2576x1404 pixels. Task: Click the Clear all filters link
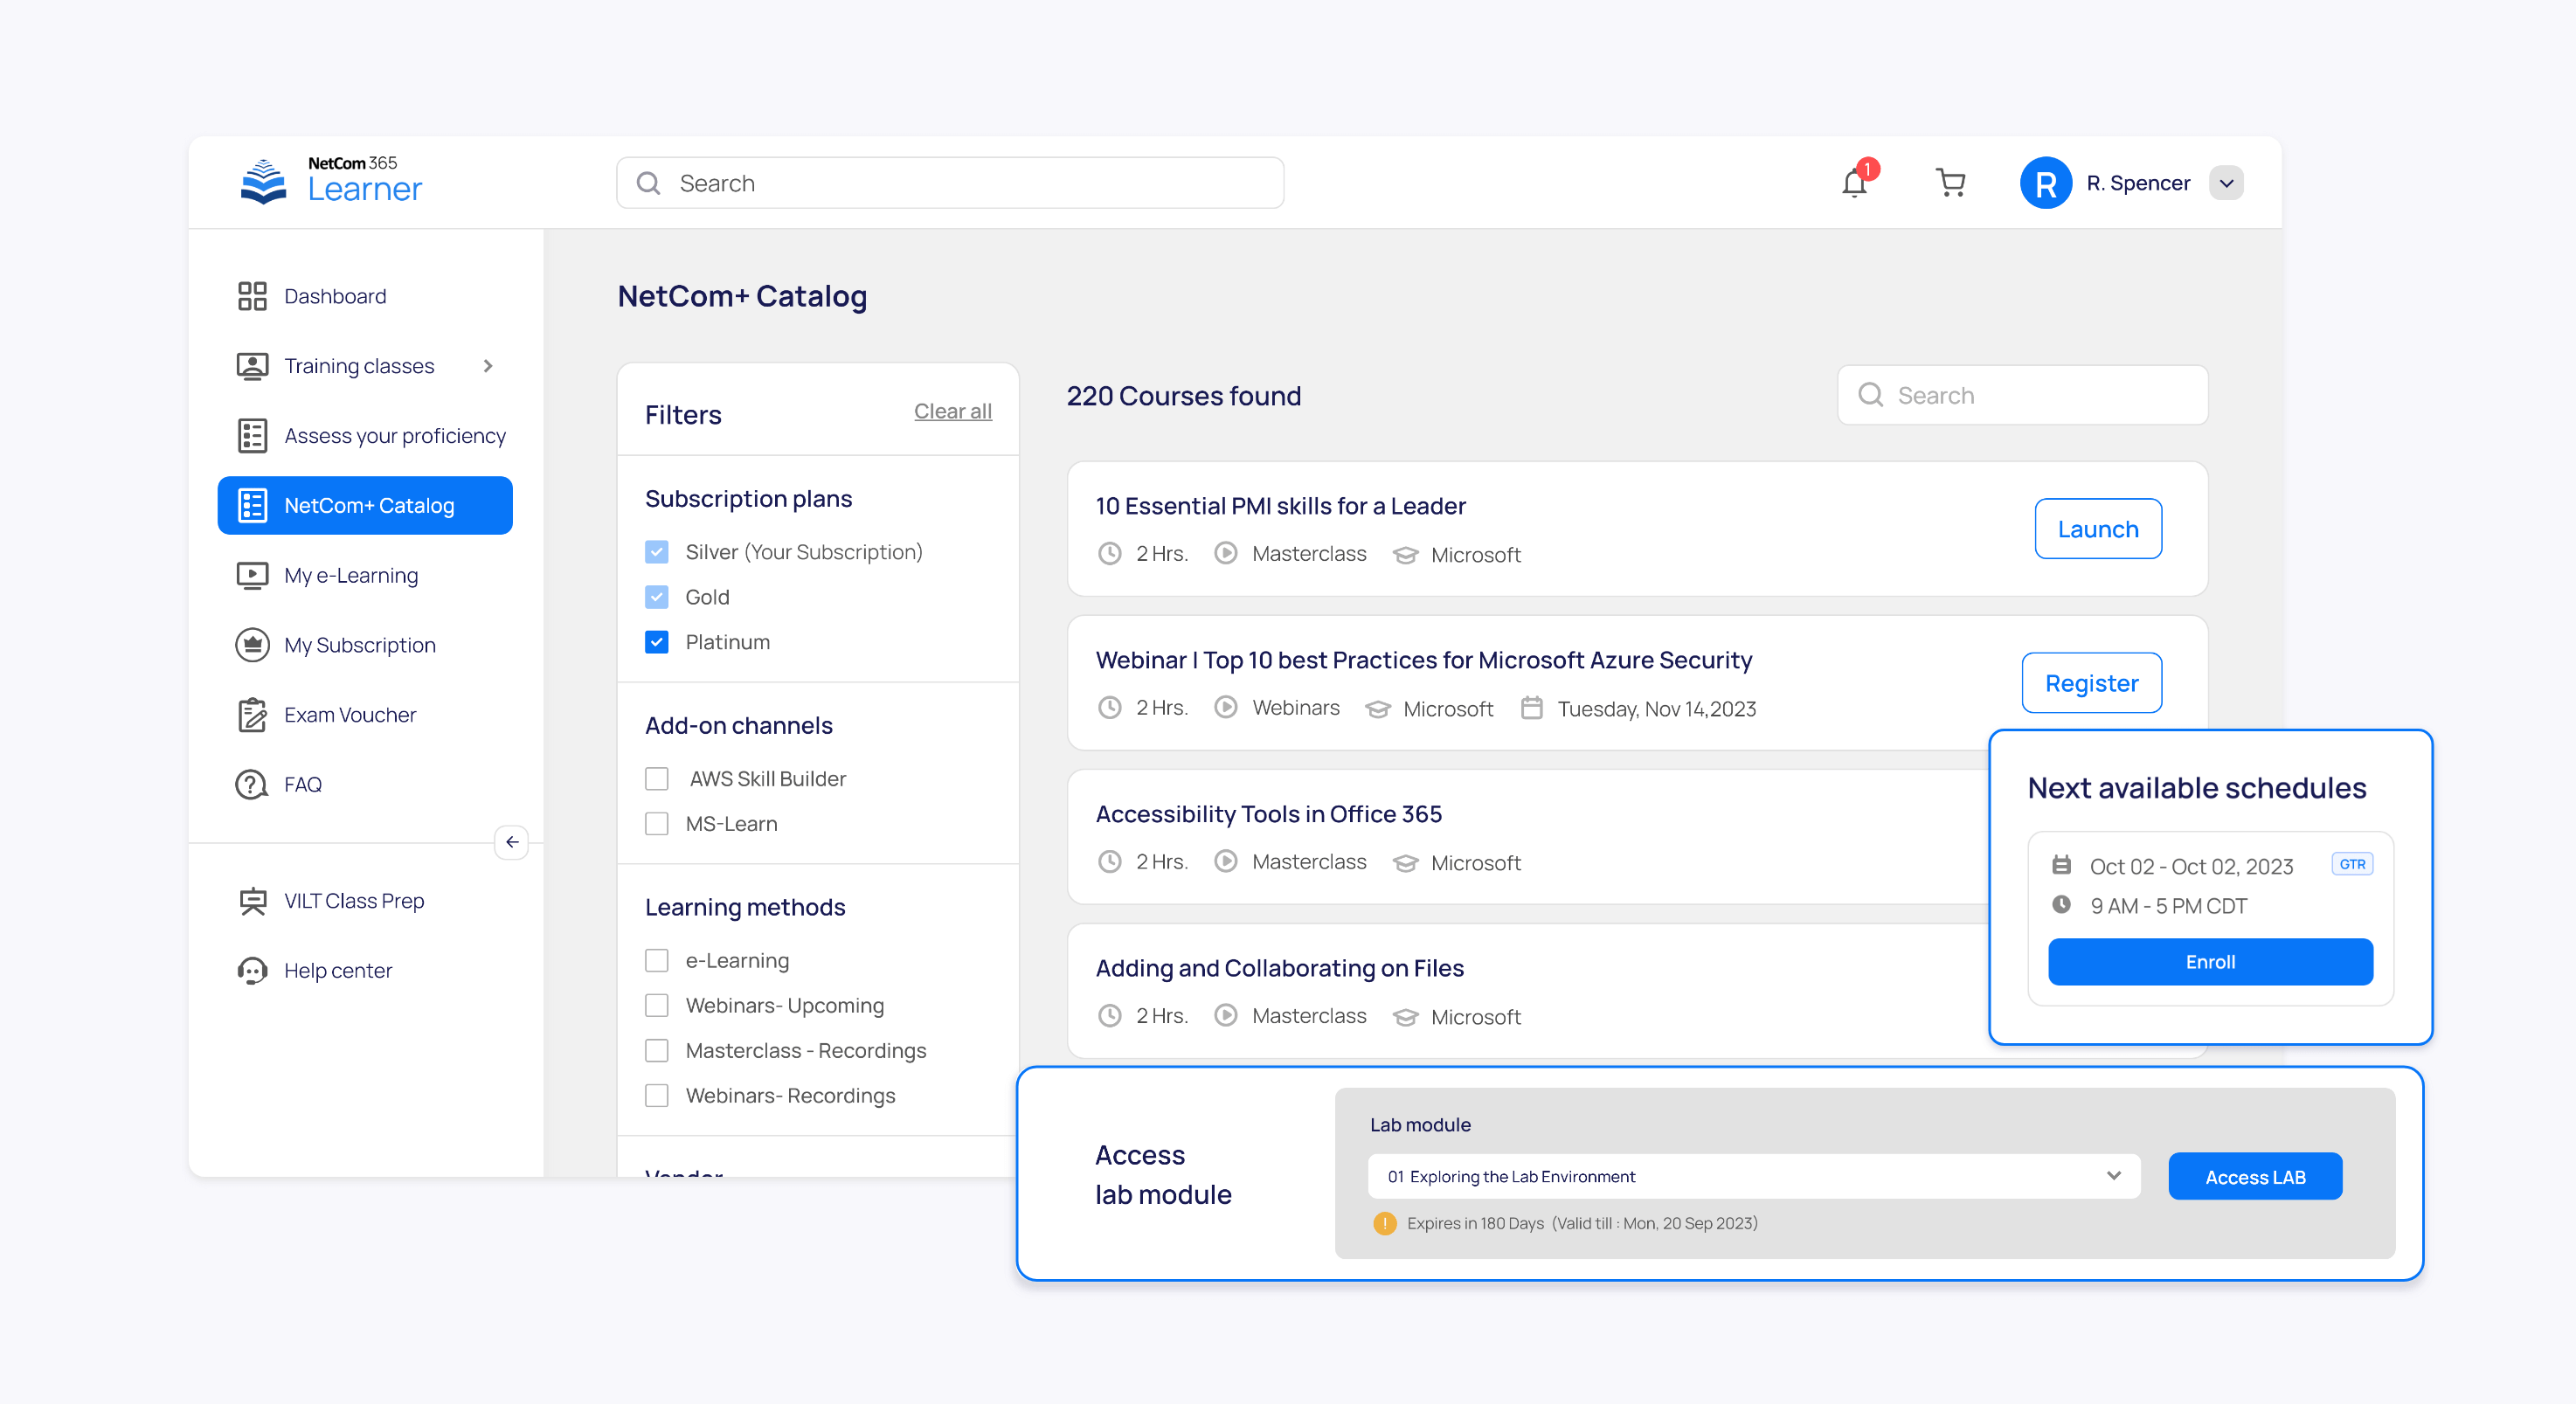pos(952,411)
